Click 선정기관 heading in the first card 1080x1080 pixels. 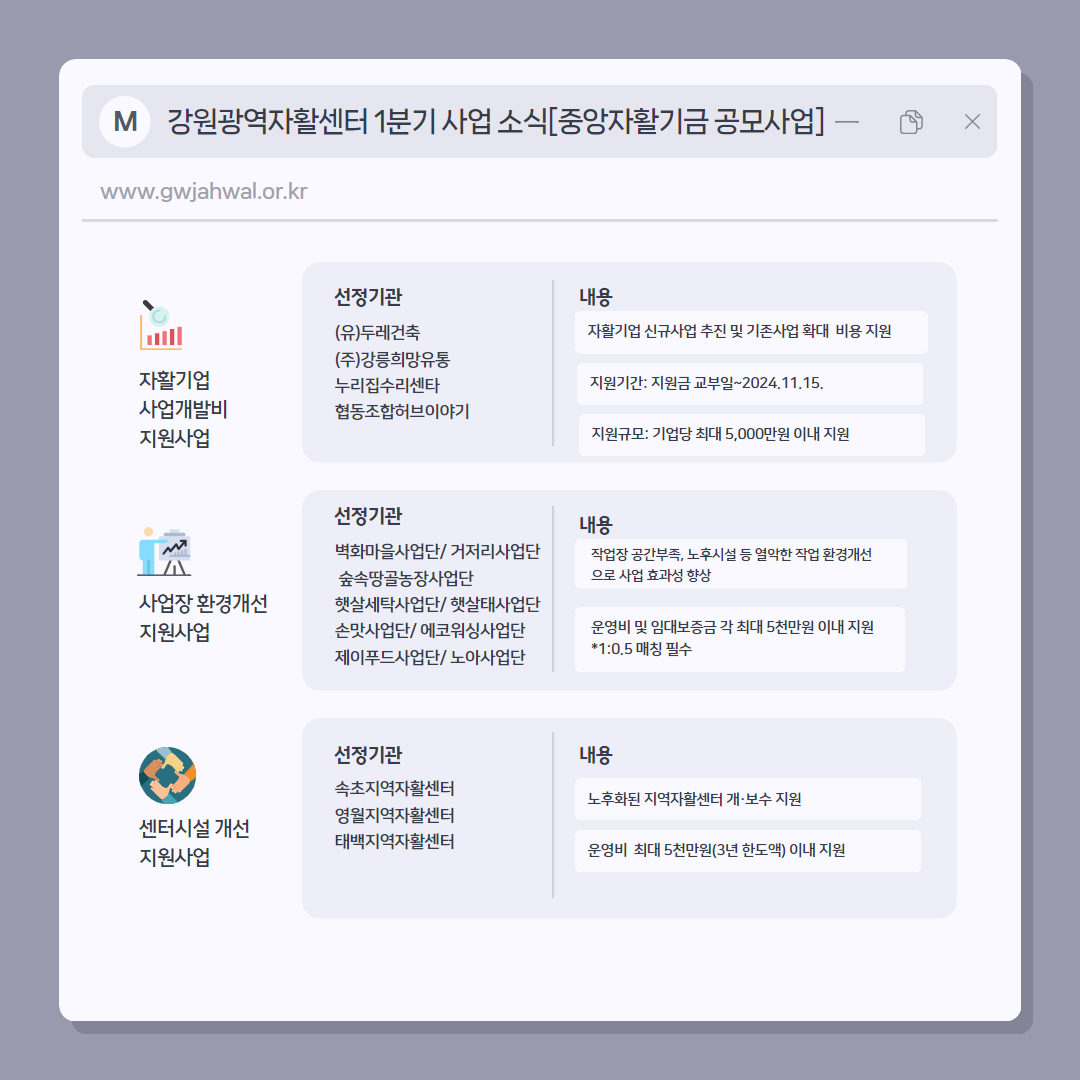(368, 297)
